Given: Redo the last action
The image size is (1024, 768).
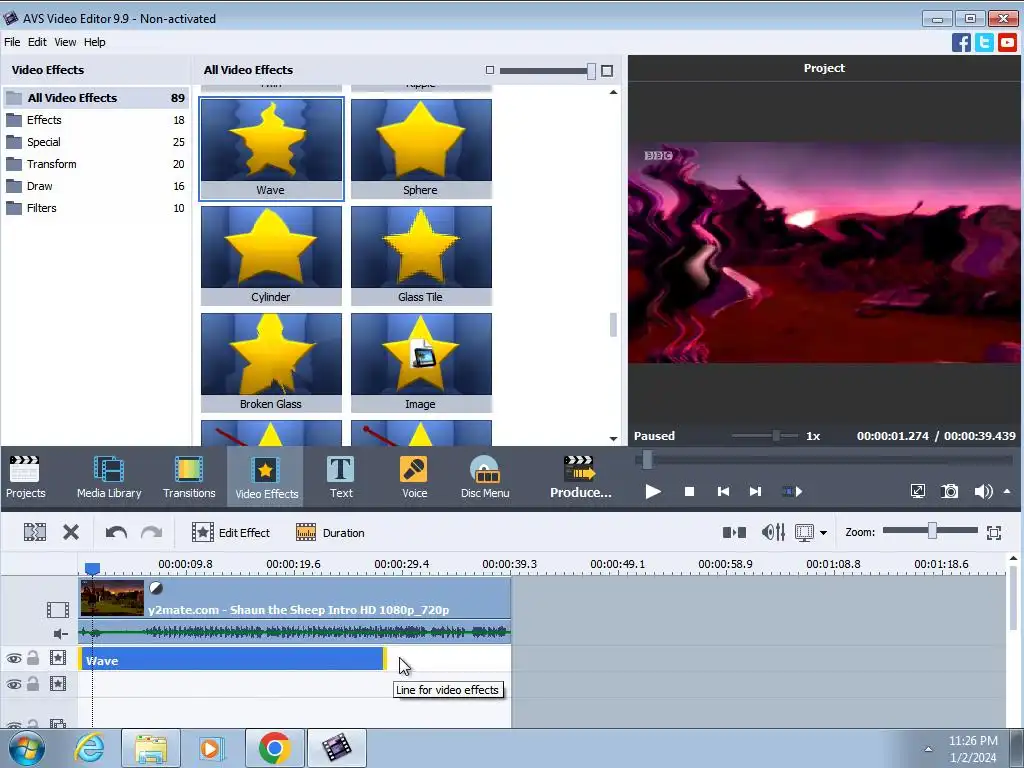Looking at the screenshot, I should 152,532.
